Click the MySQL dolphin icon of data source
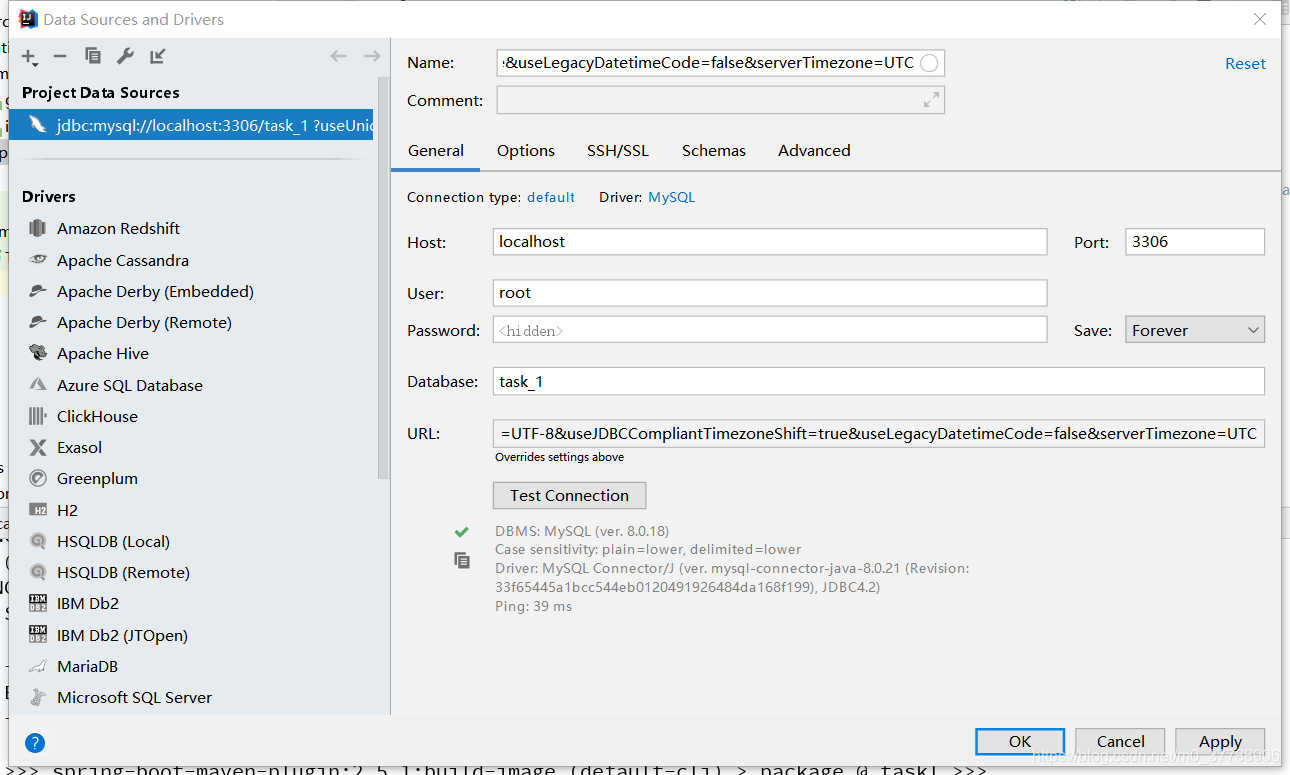Screen dimensions: 1290x775 point(38,125)
